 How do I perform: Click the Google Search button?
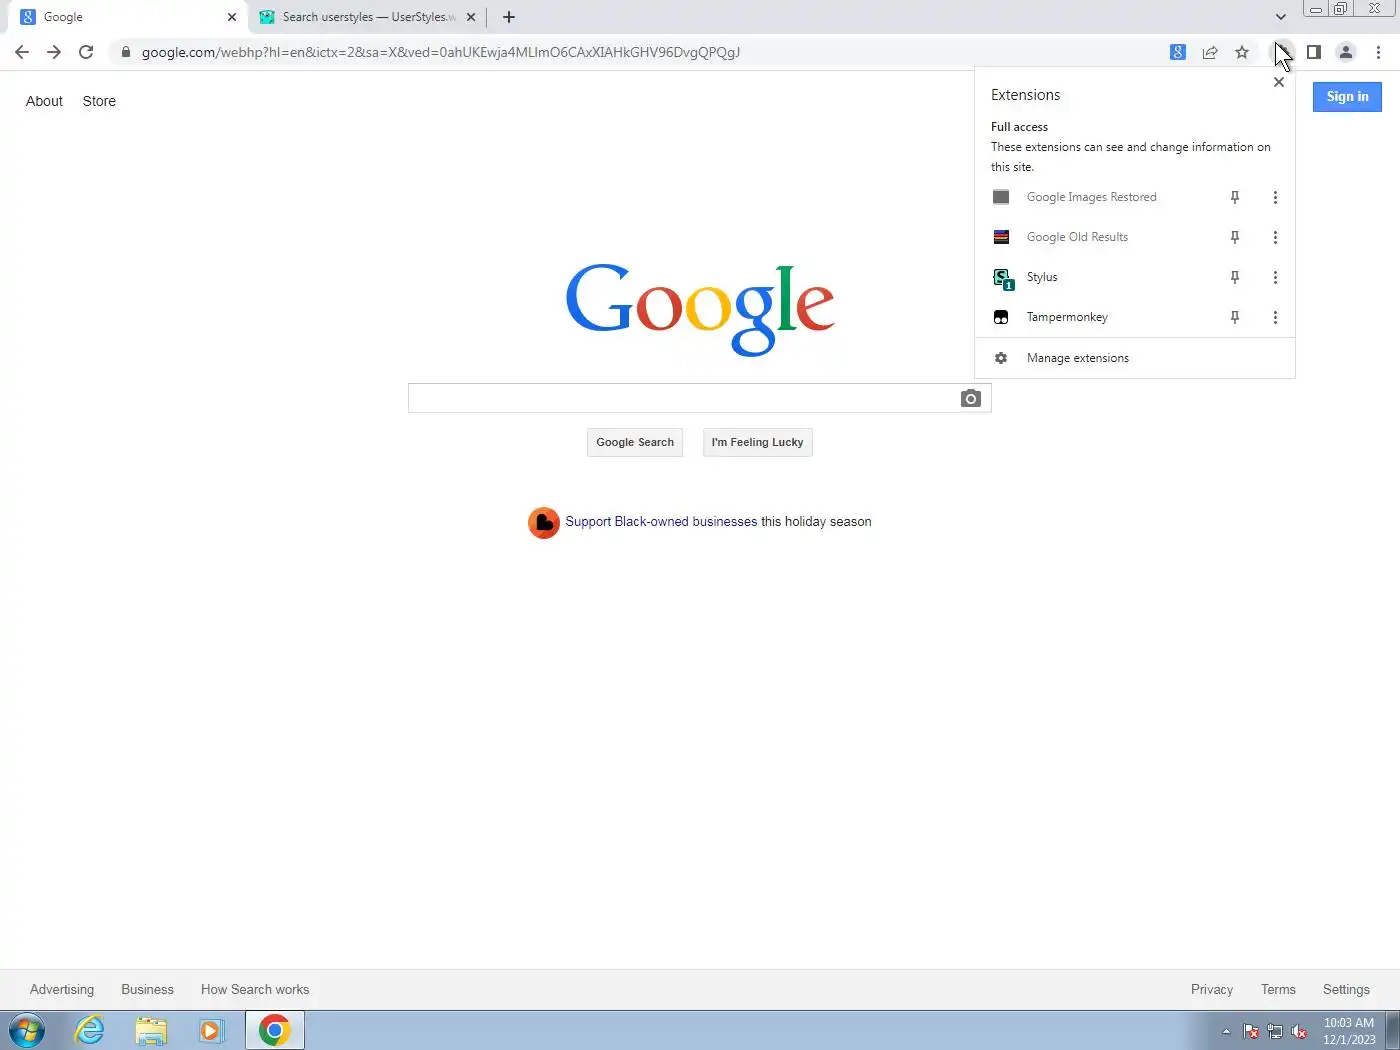click(635, 442)
